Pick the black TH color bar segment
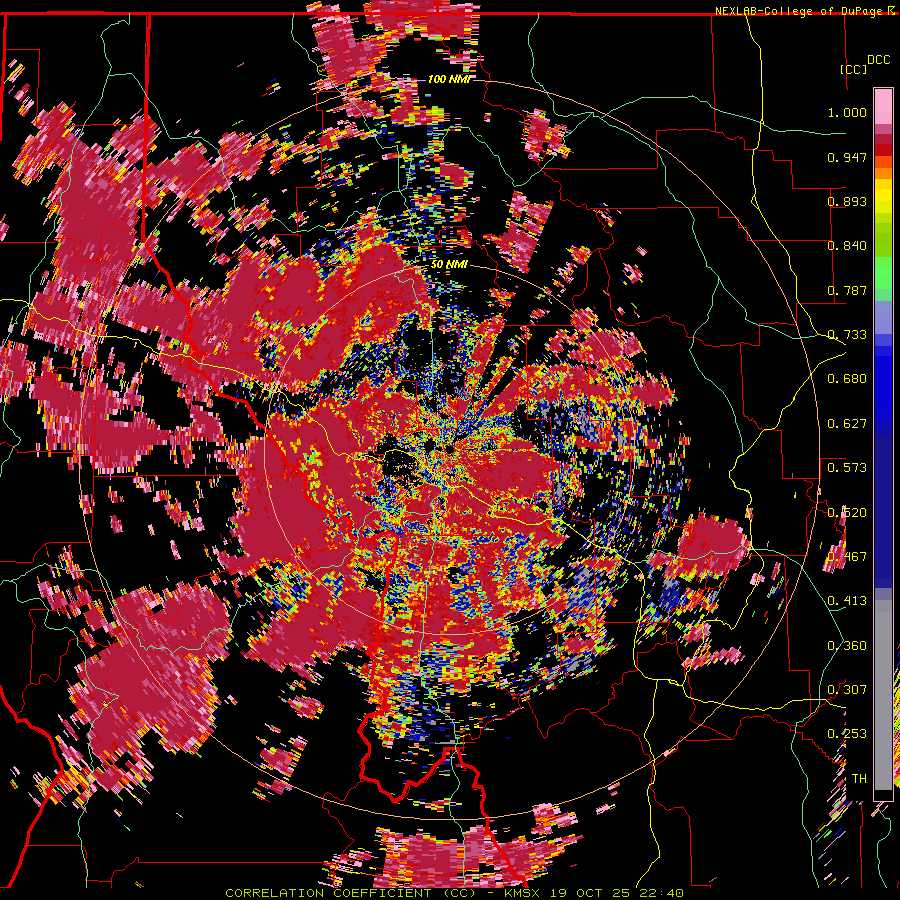The image size is (900, 900). 883,795
